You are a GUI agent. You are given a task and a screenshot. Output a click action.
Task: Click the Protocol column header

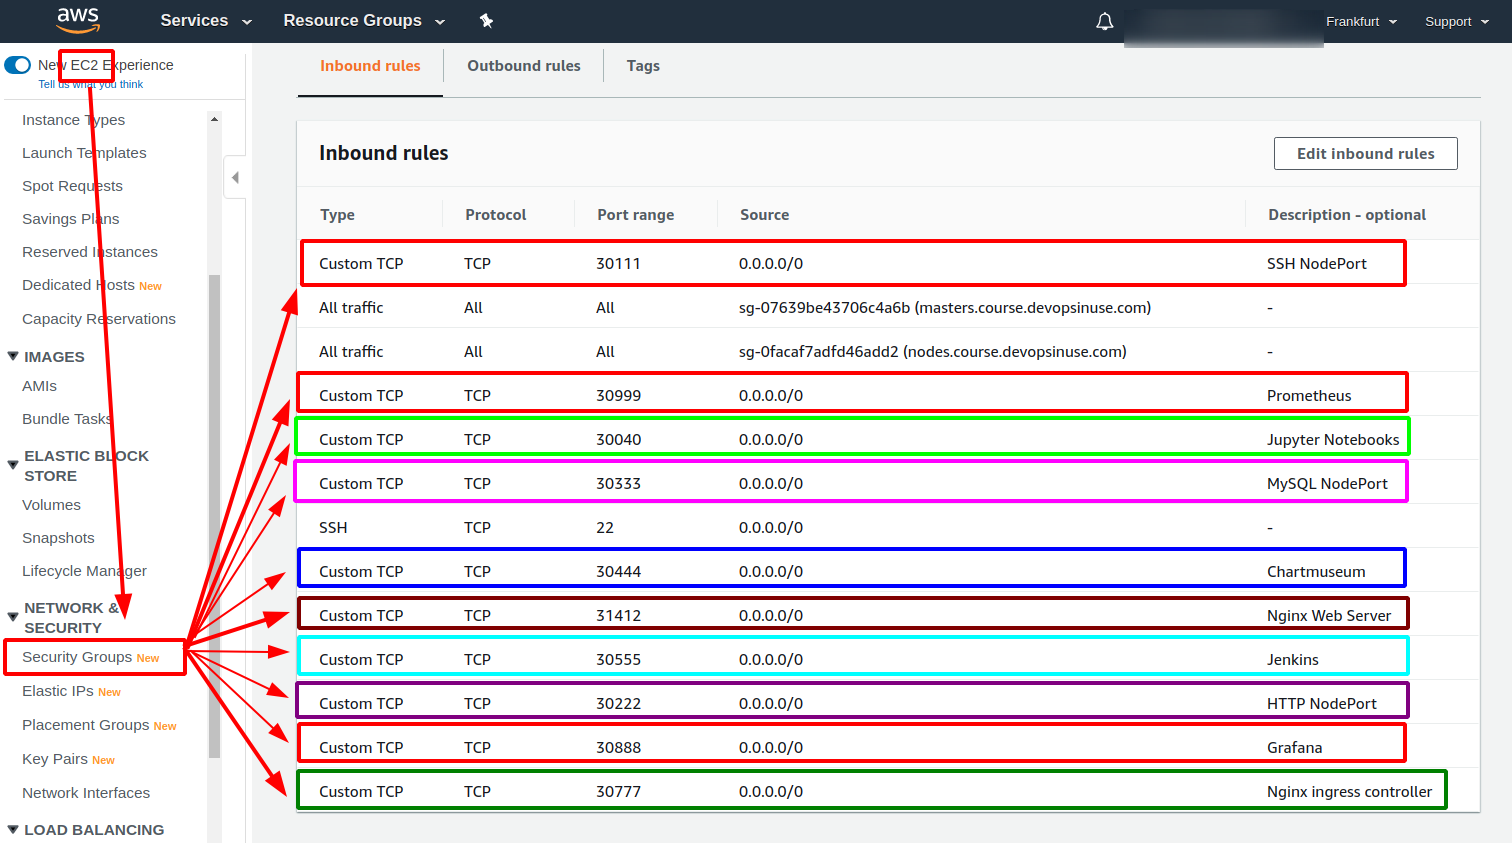point(495,215)
